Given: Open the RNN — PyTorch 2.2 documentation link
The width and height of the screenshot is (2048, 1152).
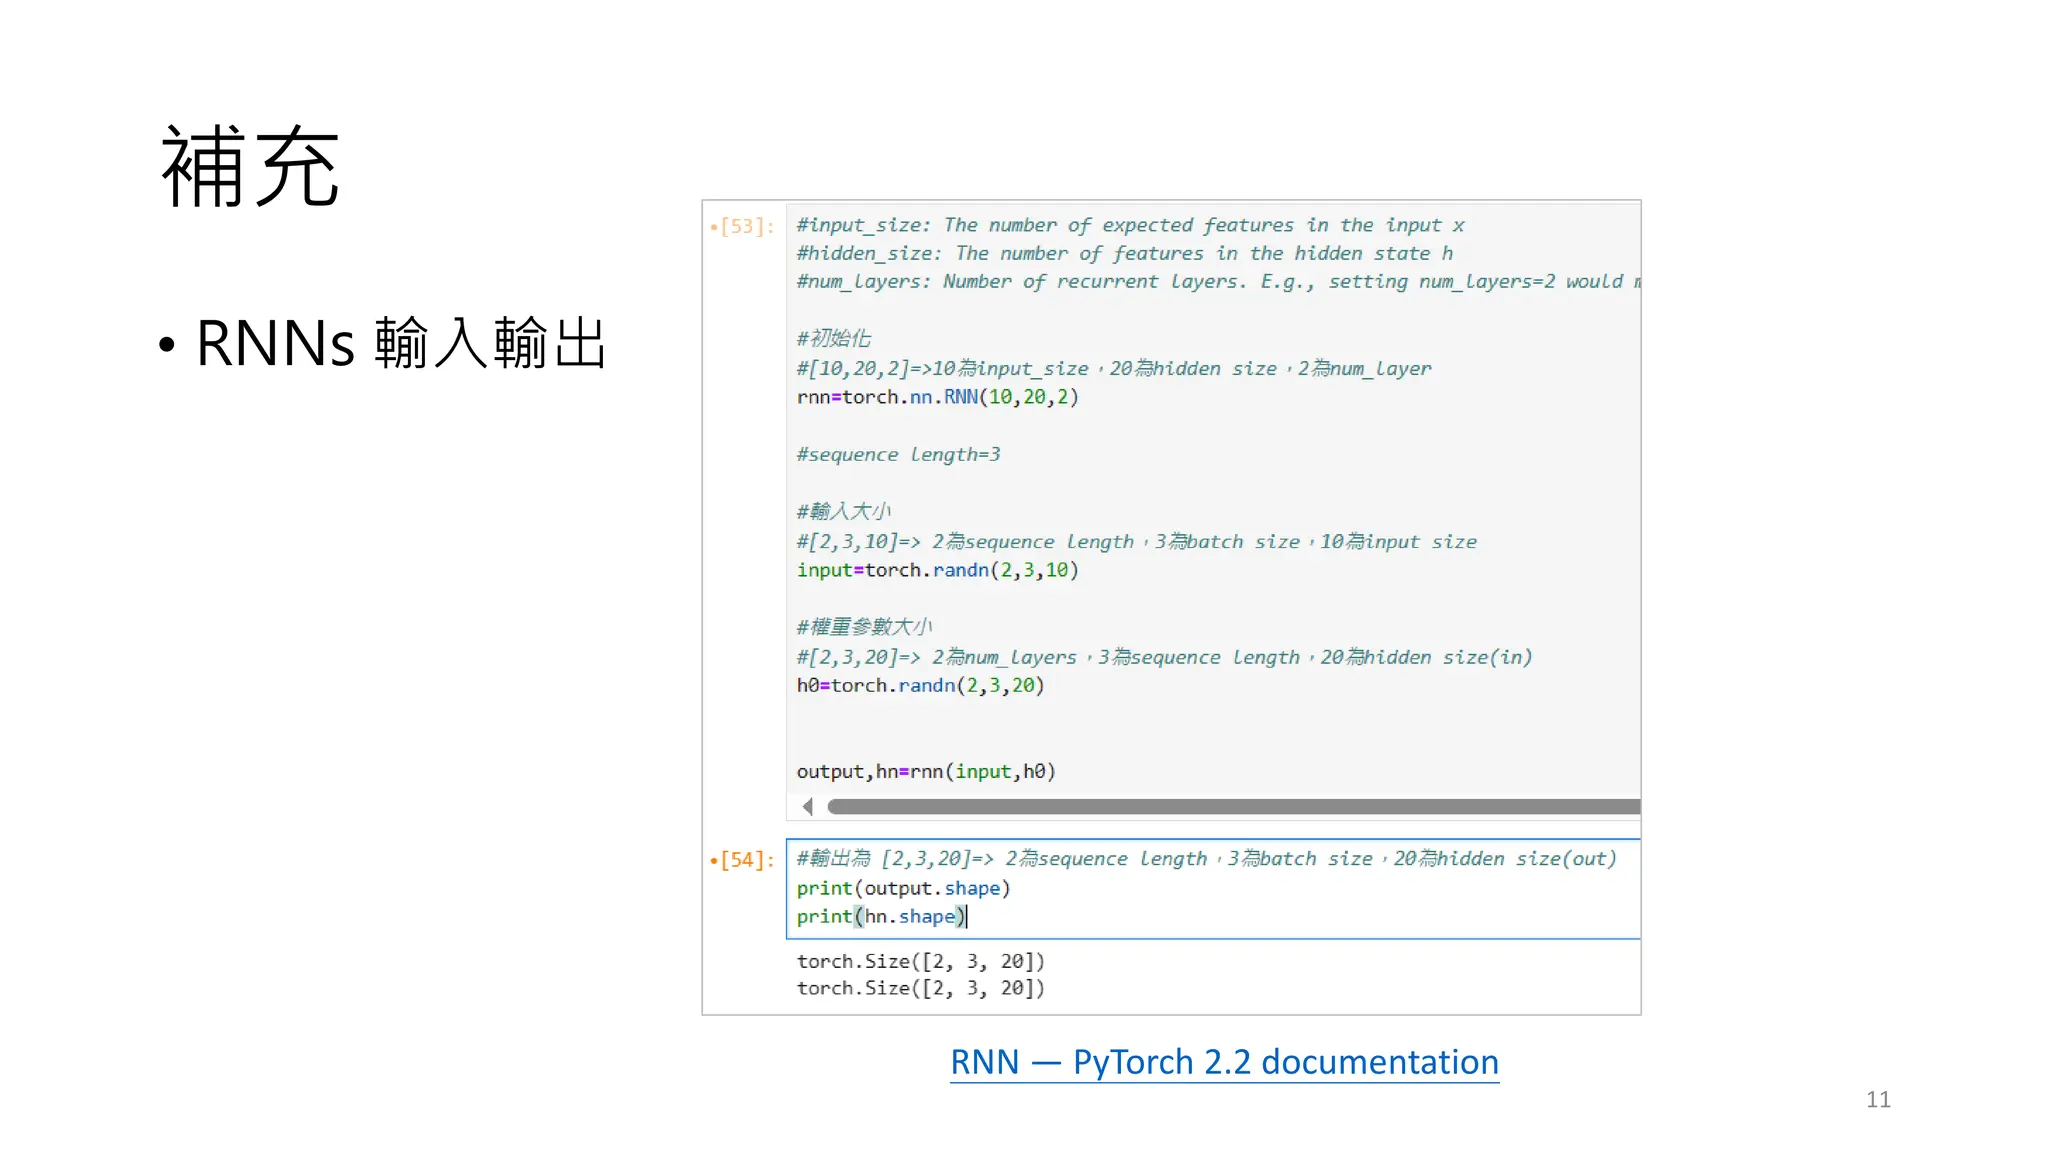Looking at the screenshot, I should (x=1223, y=1062).
